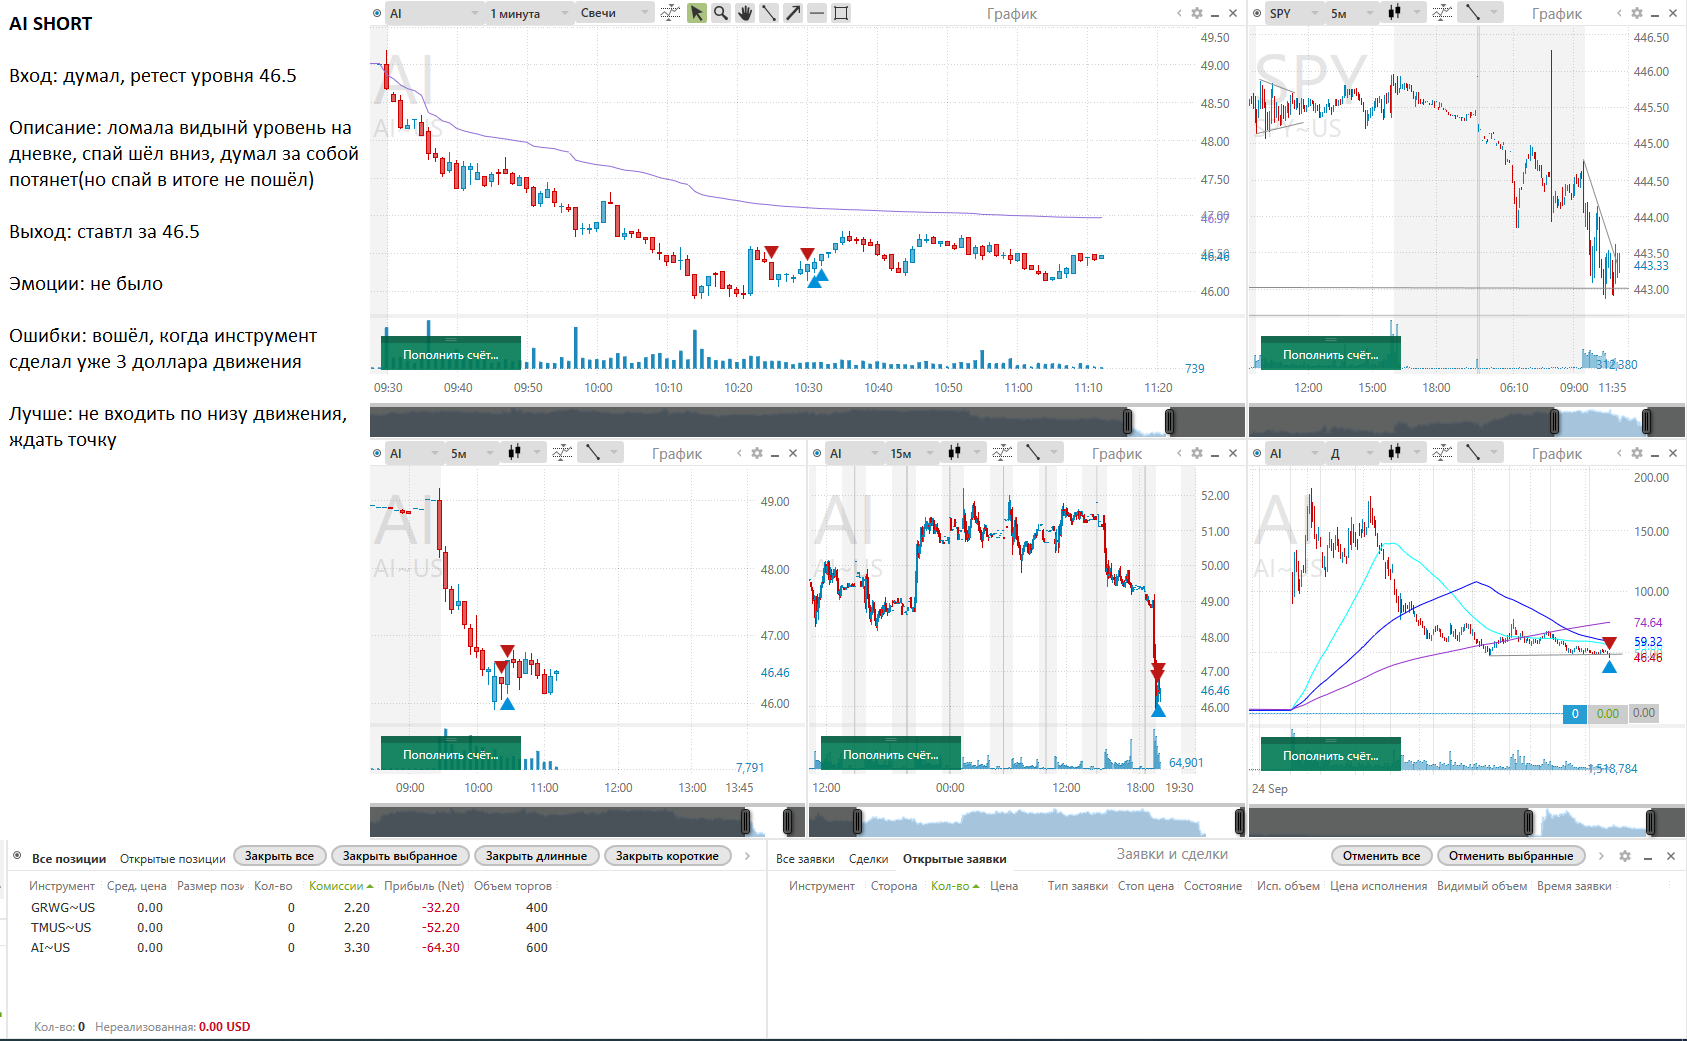Activate the magnifier zoom tool

click(721, 13)
